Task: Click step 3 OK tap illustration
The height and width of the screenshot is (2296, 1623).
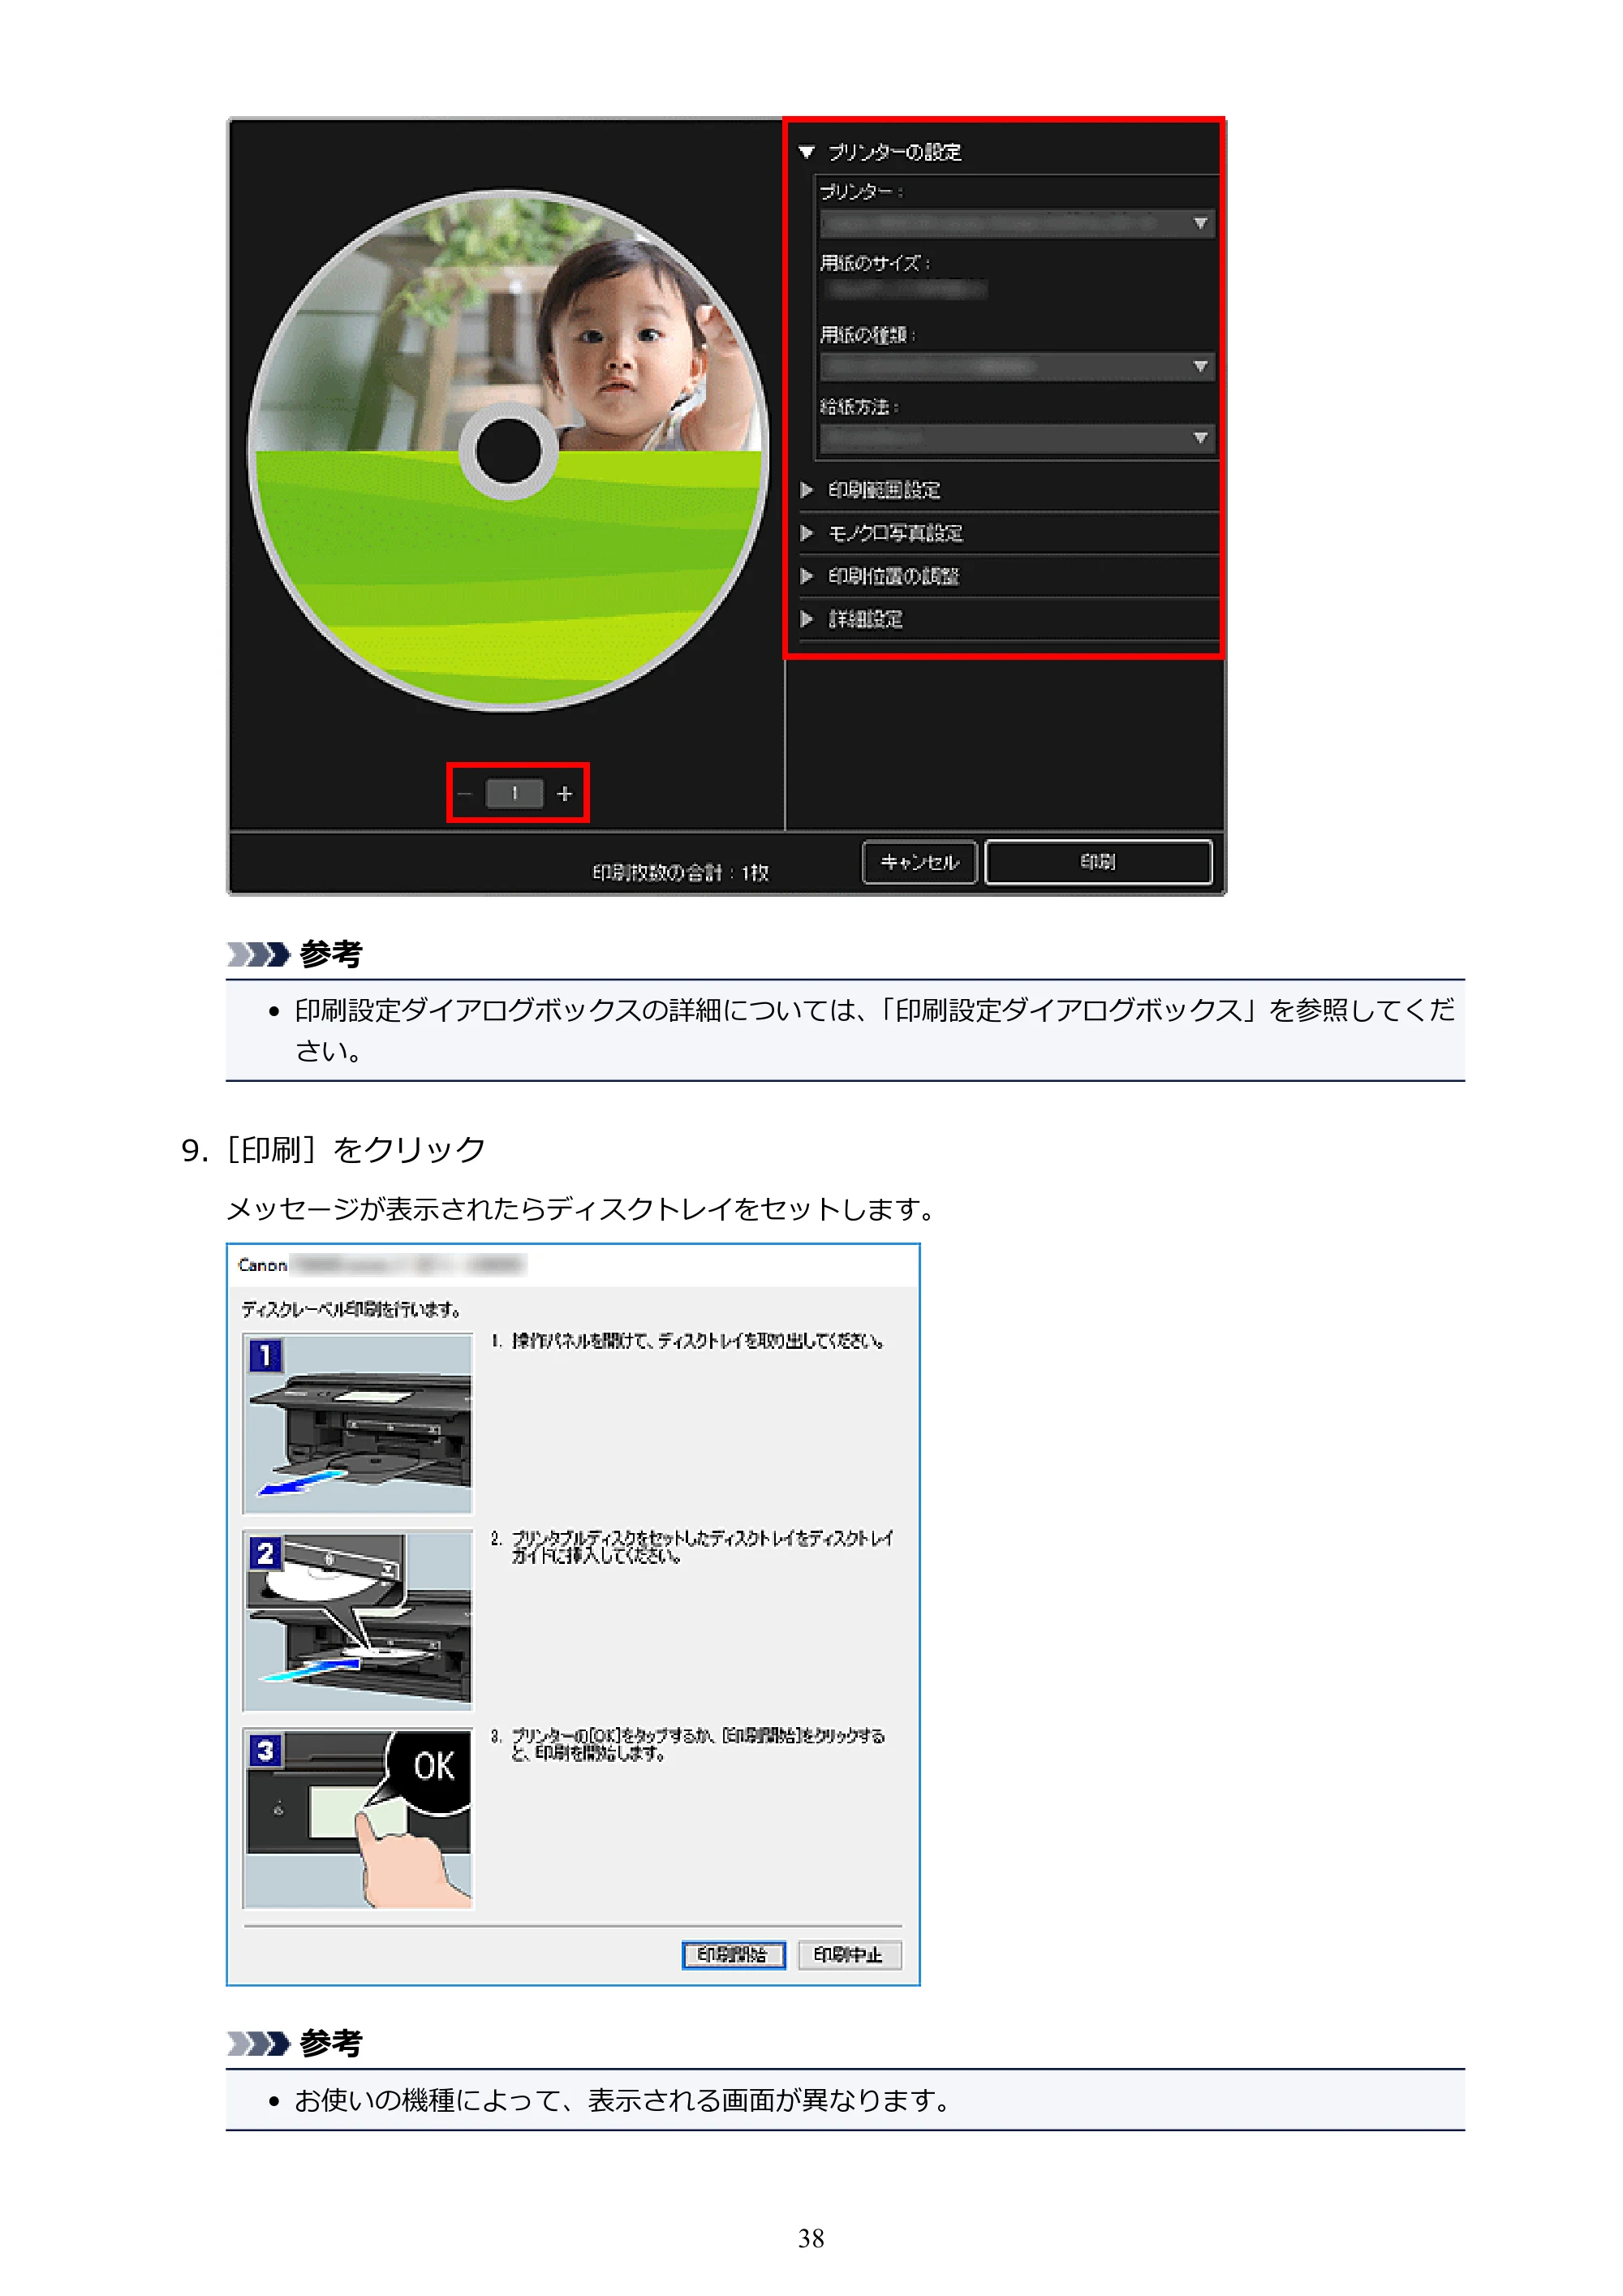Action: [358, 1818]
